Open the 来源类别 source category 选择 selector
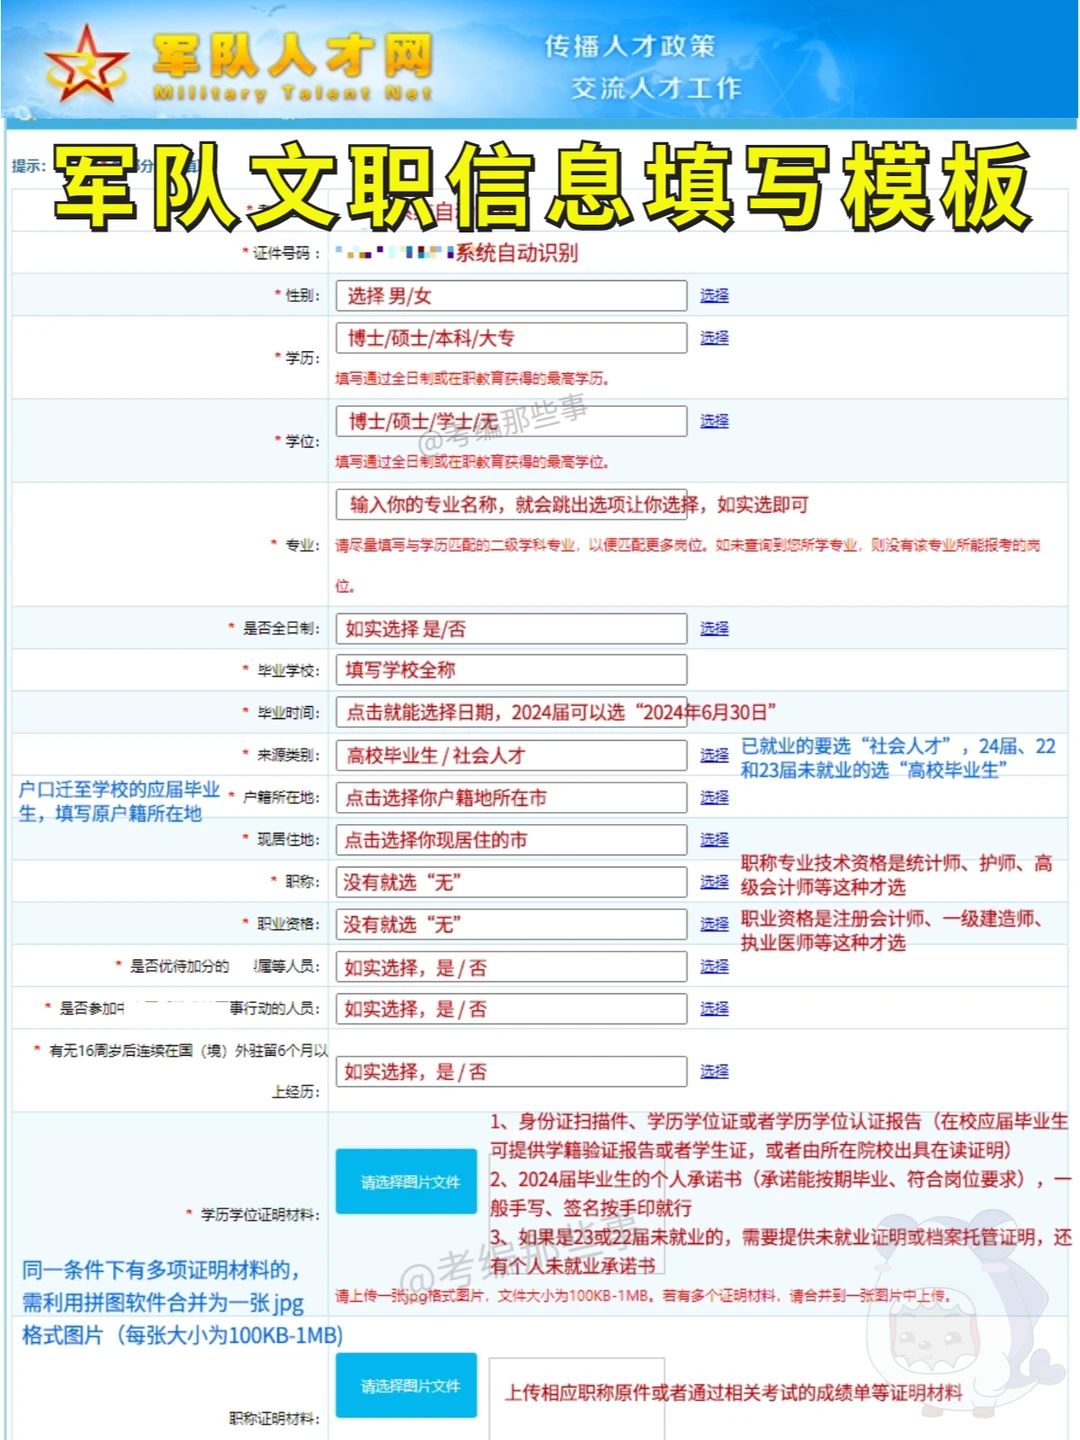This screenshot has height=1440, width=1080. 713,755
